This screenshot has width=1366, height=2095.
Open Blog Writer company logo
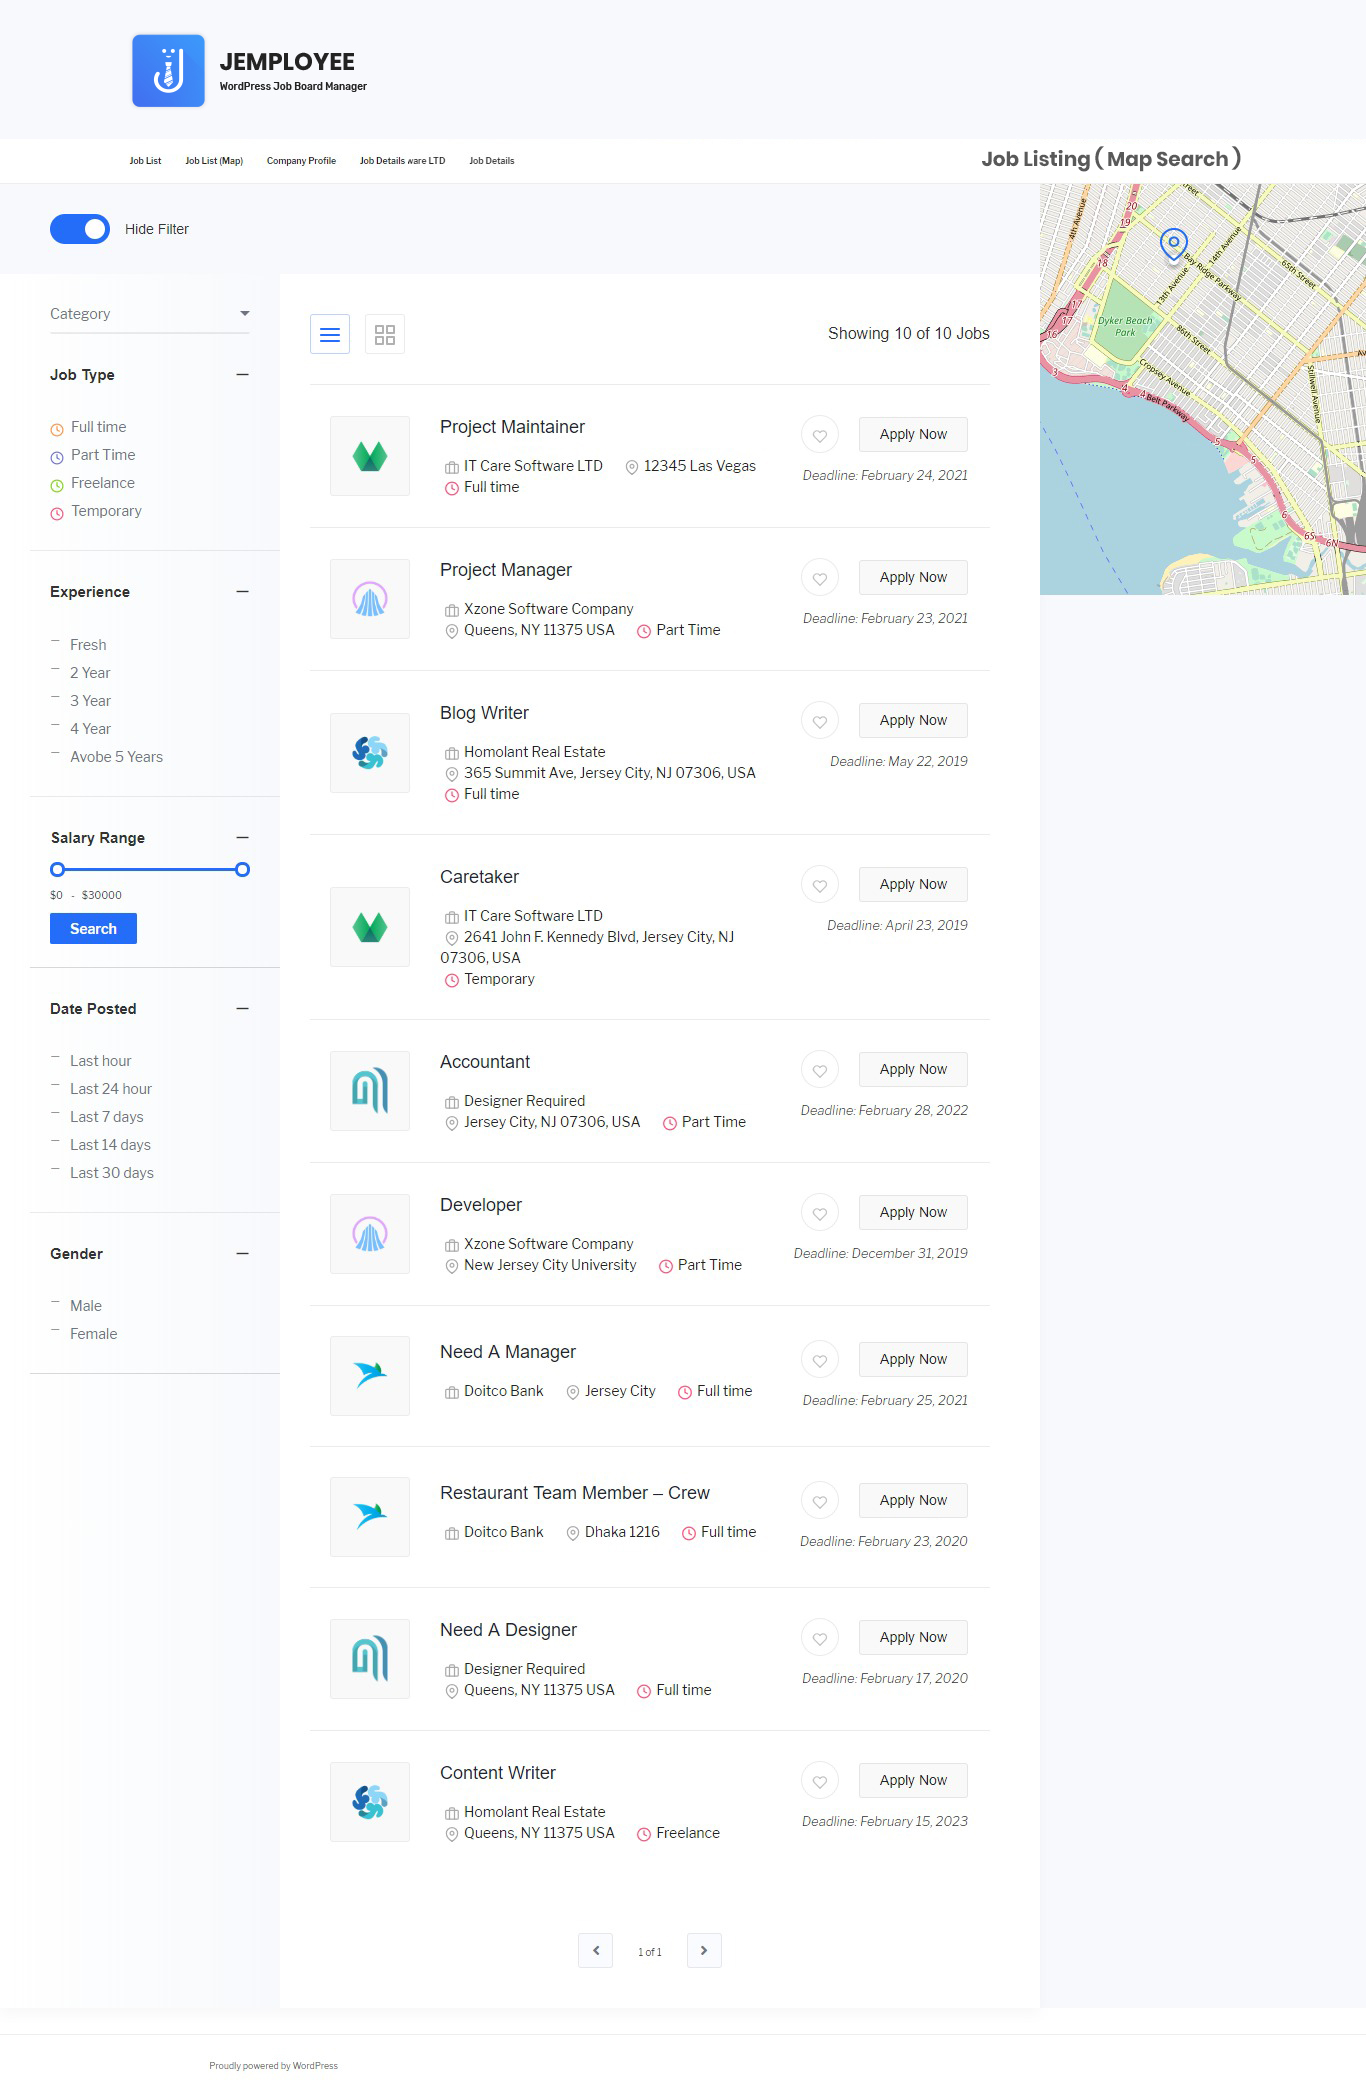(x=370, y=753)
